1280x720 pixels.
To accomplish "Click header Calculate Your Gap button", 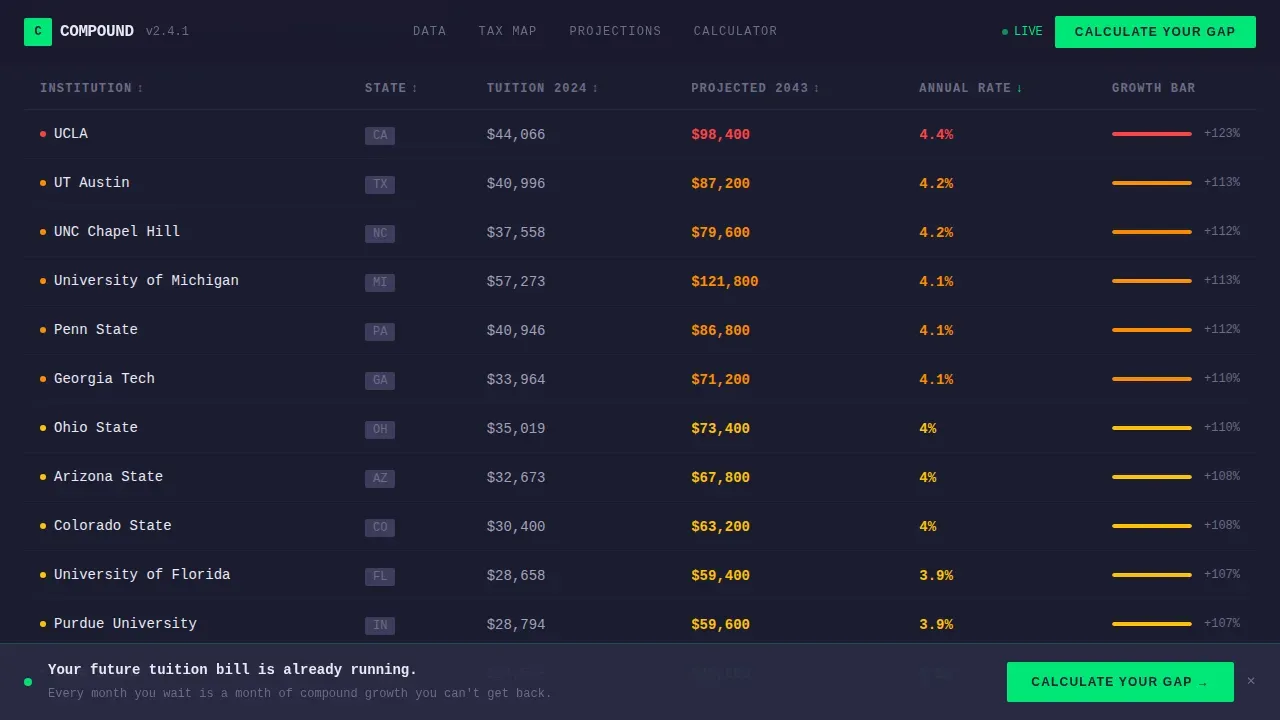I will (x=1155, y=32).
